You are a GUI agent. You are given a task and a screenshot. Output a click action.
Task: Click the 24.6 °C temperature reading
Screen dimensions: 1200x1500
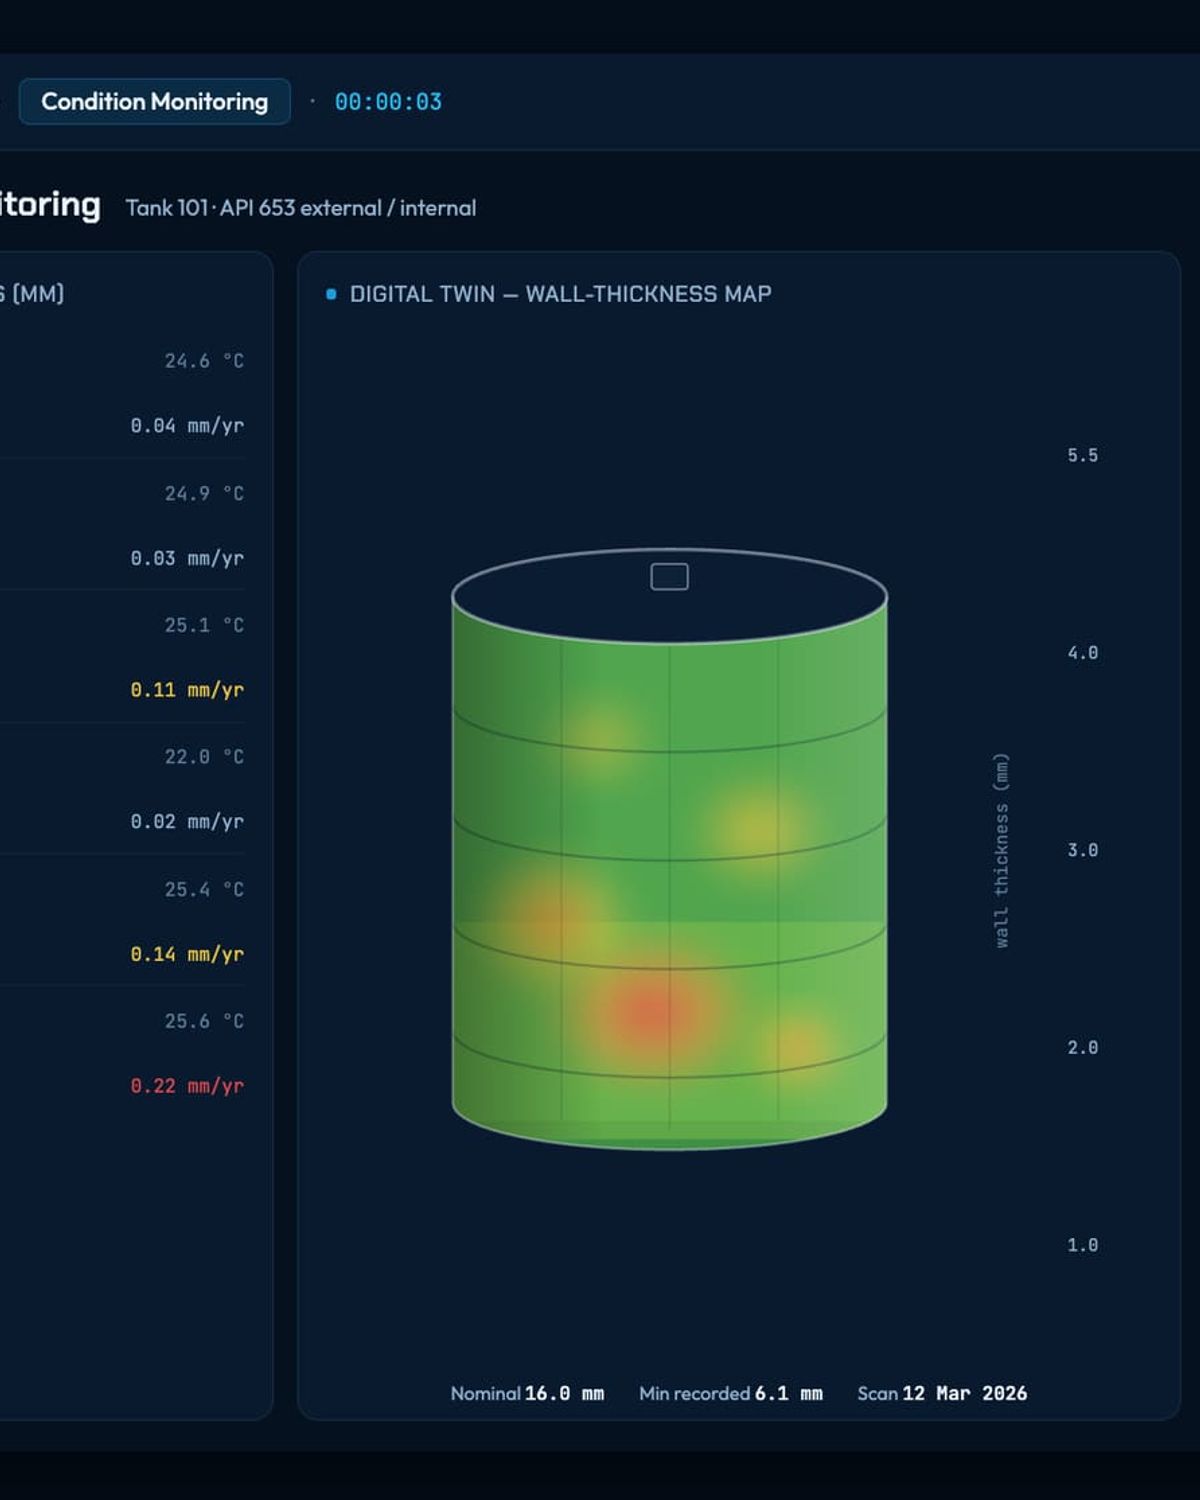point(204,361)
